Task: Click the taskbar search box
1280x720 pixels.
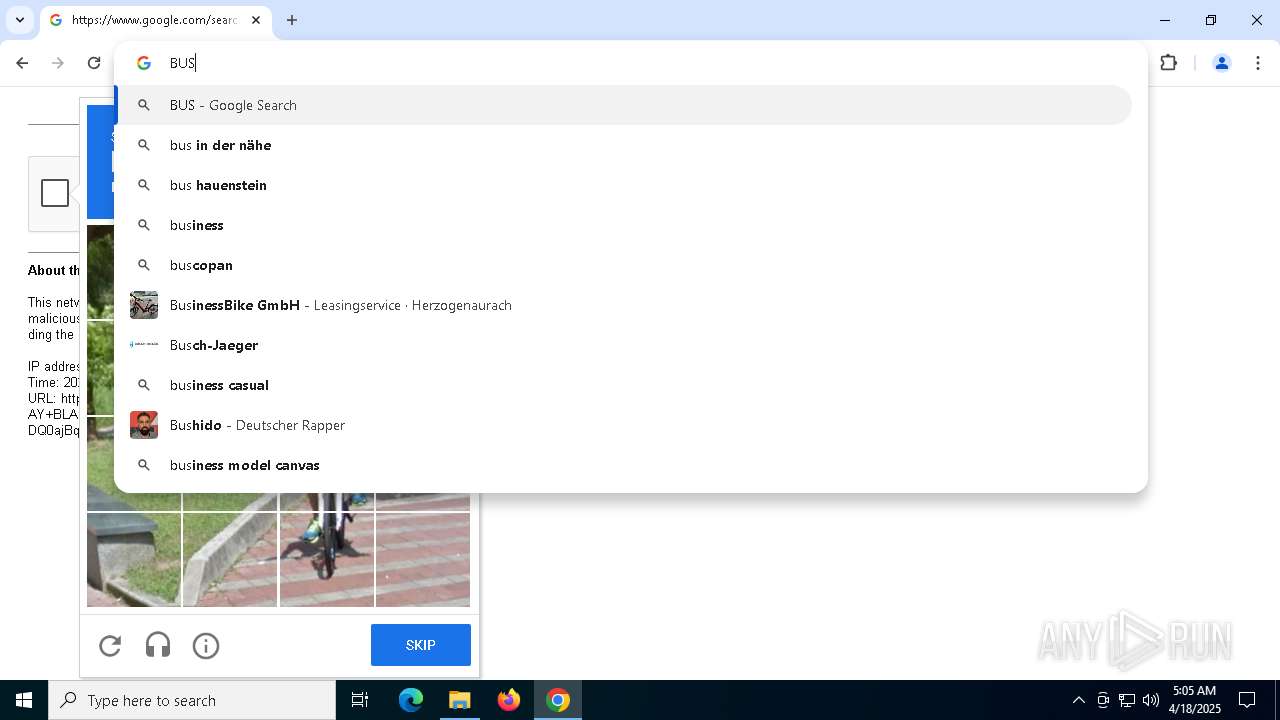Action: [x=192, y=700]
